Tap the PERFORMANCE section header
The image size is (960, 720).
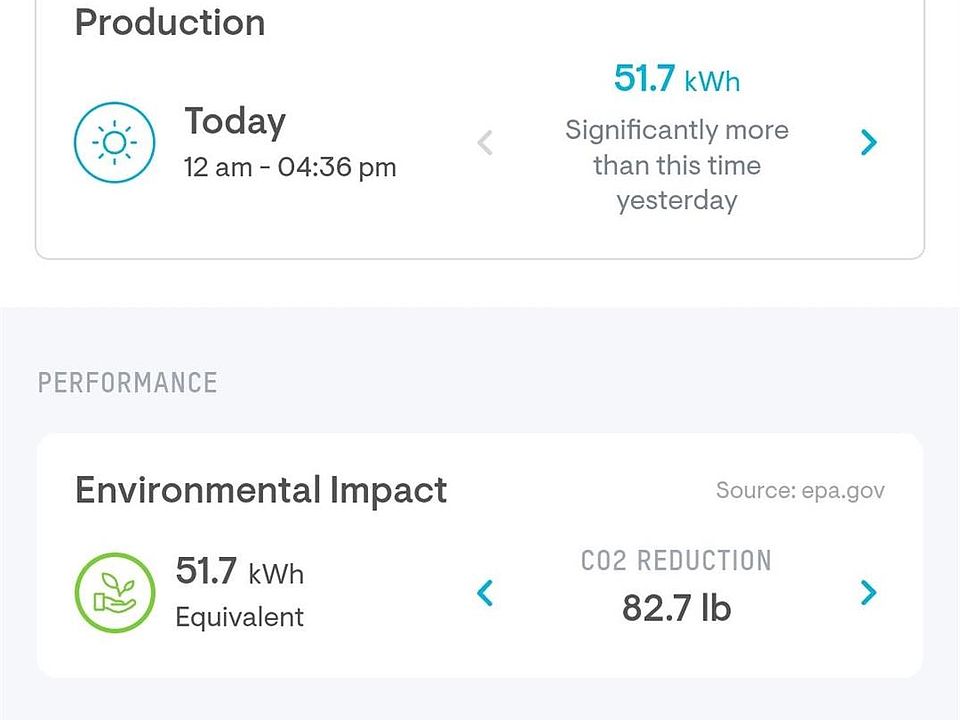[x=127, y=383]
